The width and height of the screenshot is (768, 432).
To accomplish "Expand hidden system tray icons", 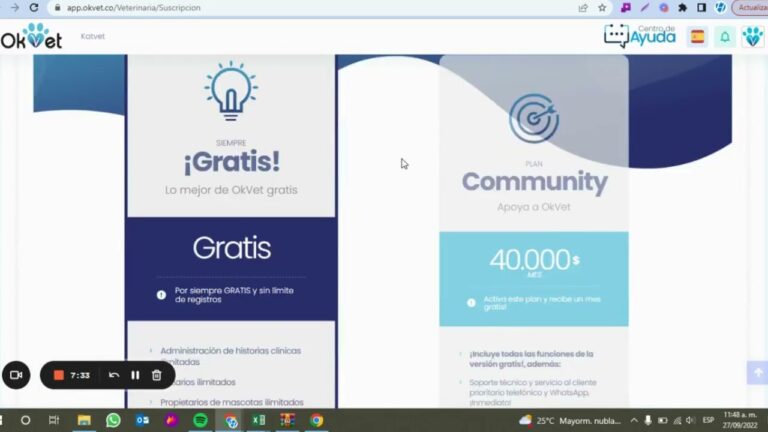I will (x=634, y=420).
